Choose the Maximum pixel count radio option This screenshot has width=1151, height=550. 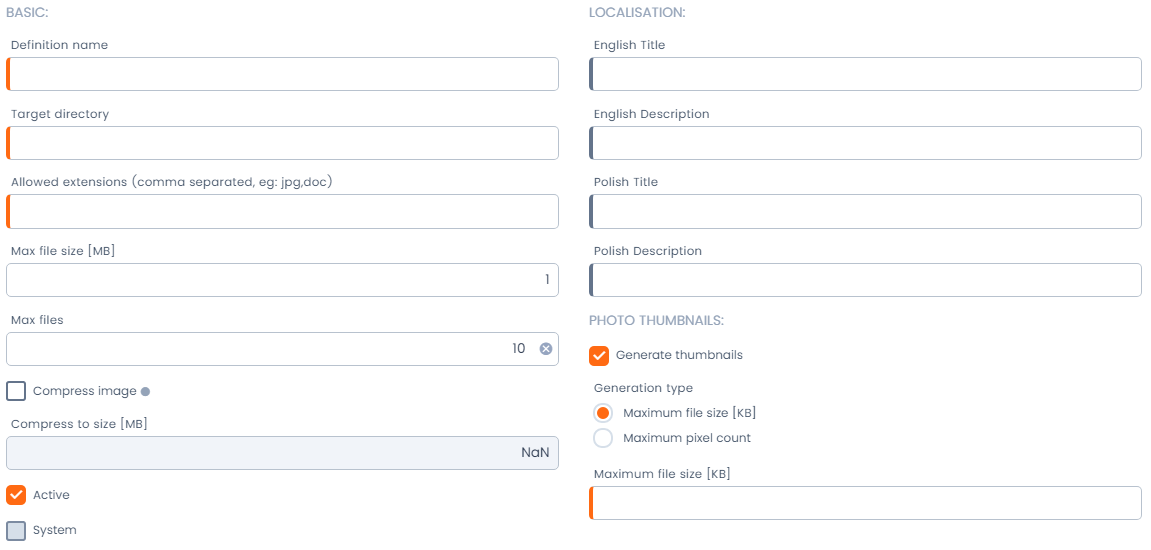[x=603, y=438]
